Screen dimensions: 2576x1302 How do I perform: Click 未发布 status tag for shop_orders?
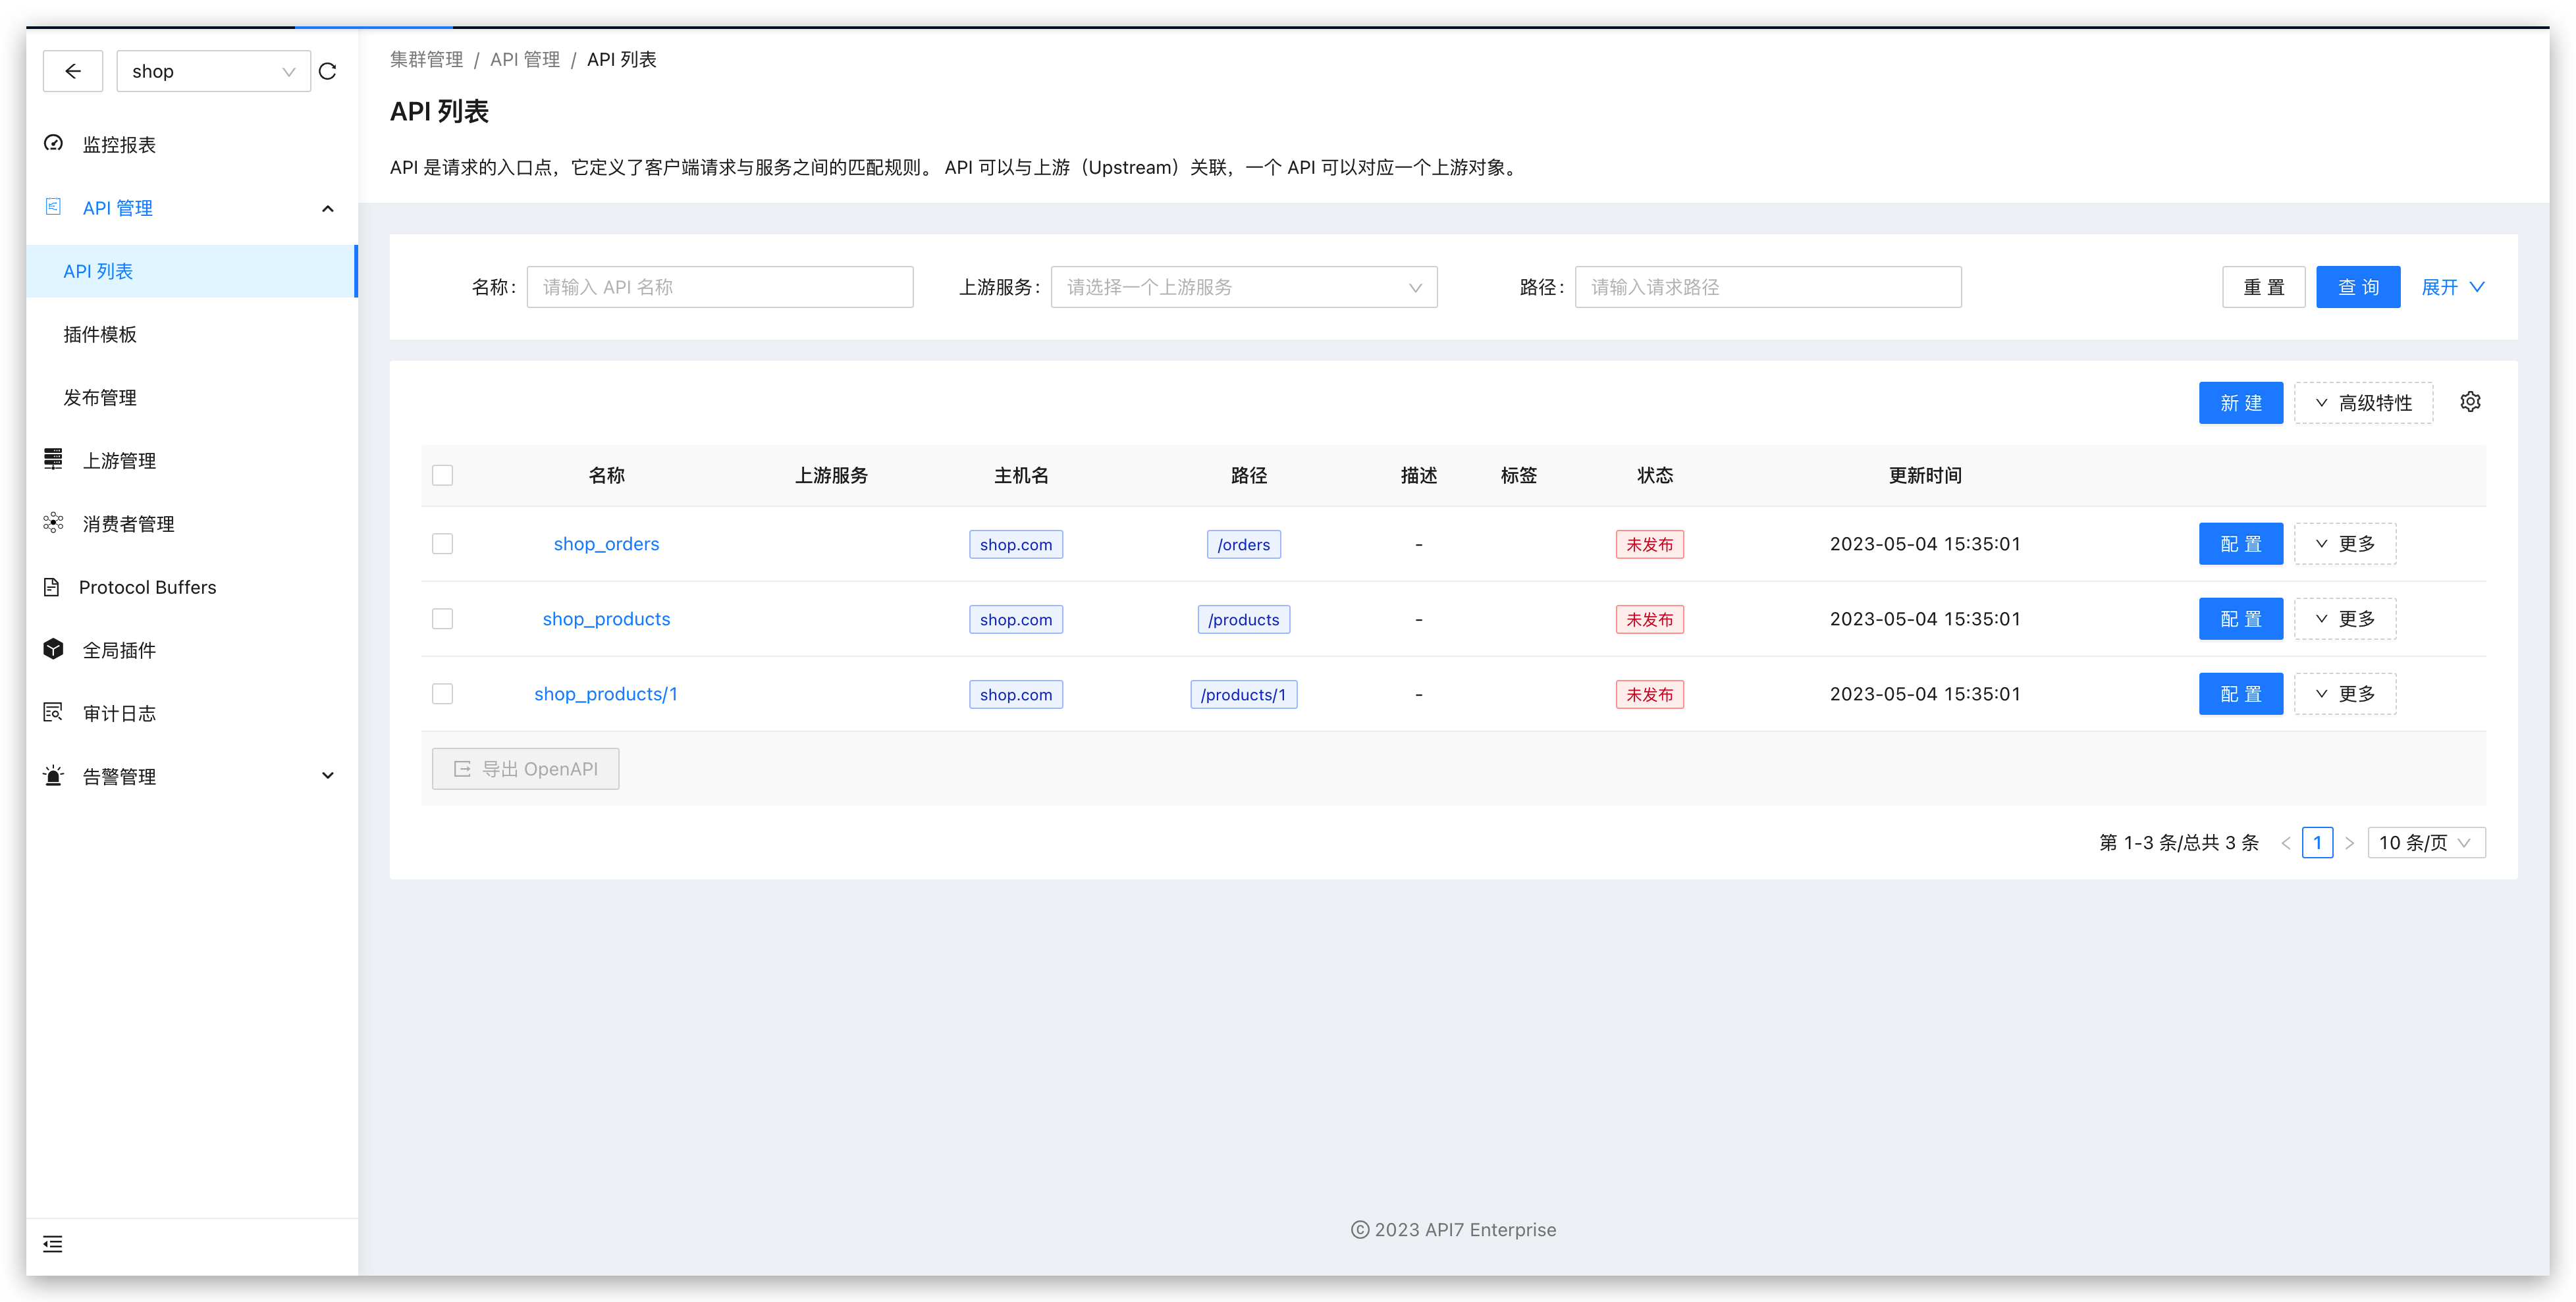[1649, 544]
